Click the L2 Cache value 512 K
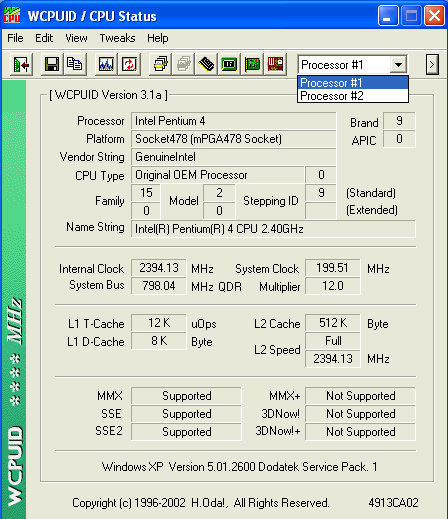Screen dimensions: 448x519 (333, 323)
